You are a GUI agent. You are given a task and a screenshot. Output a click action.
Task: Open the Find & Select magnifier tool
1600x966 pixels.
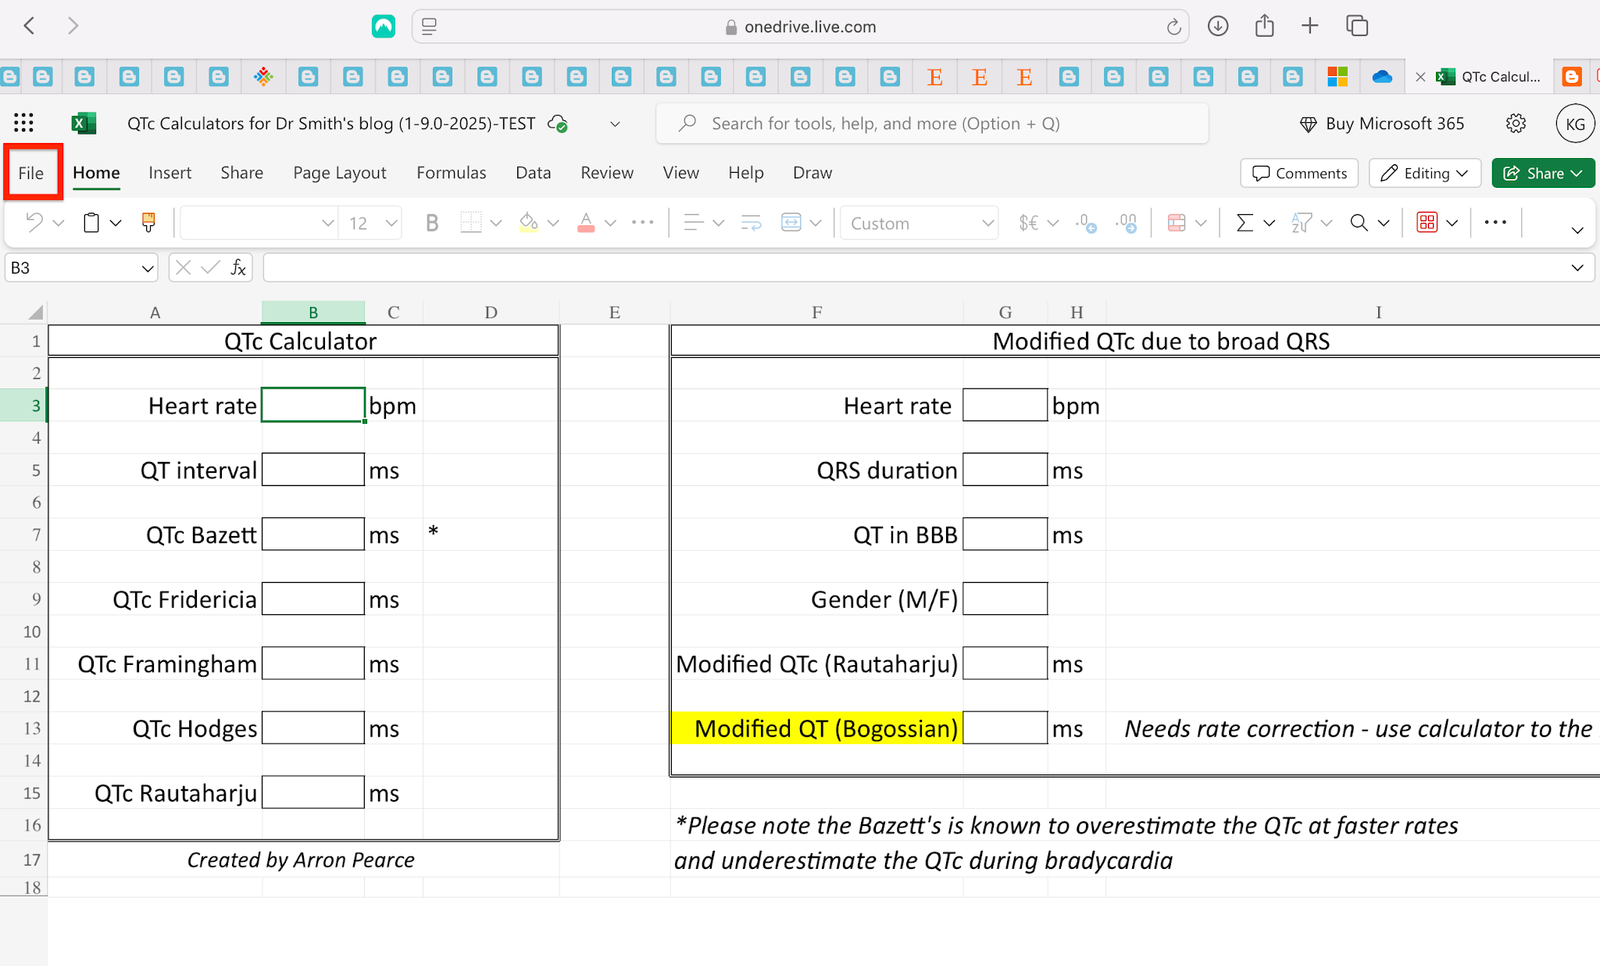[x=1359, y=223]
